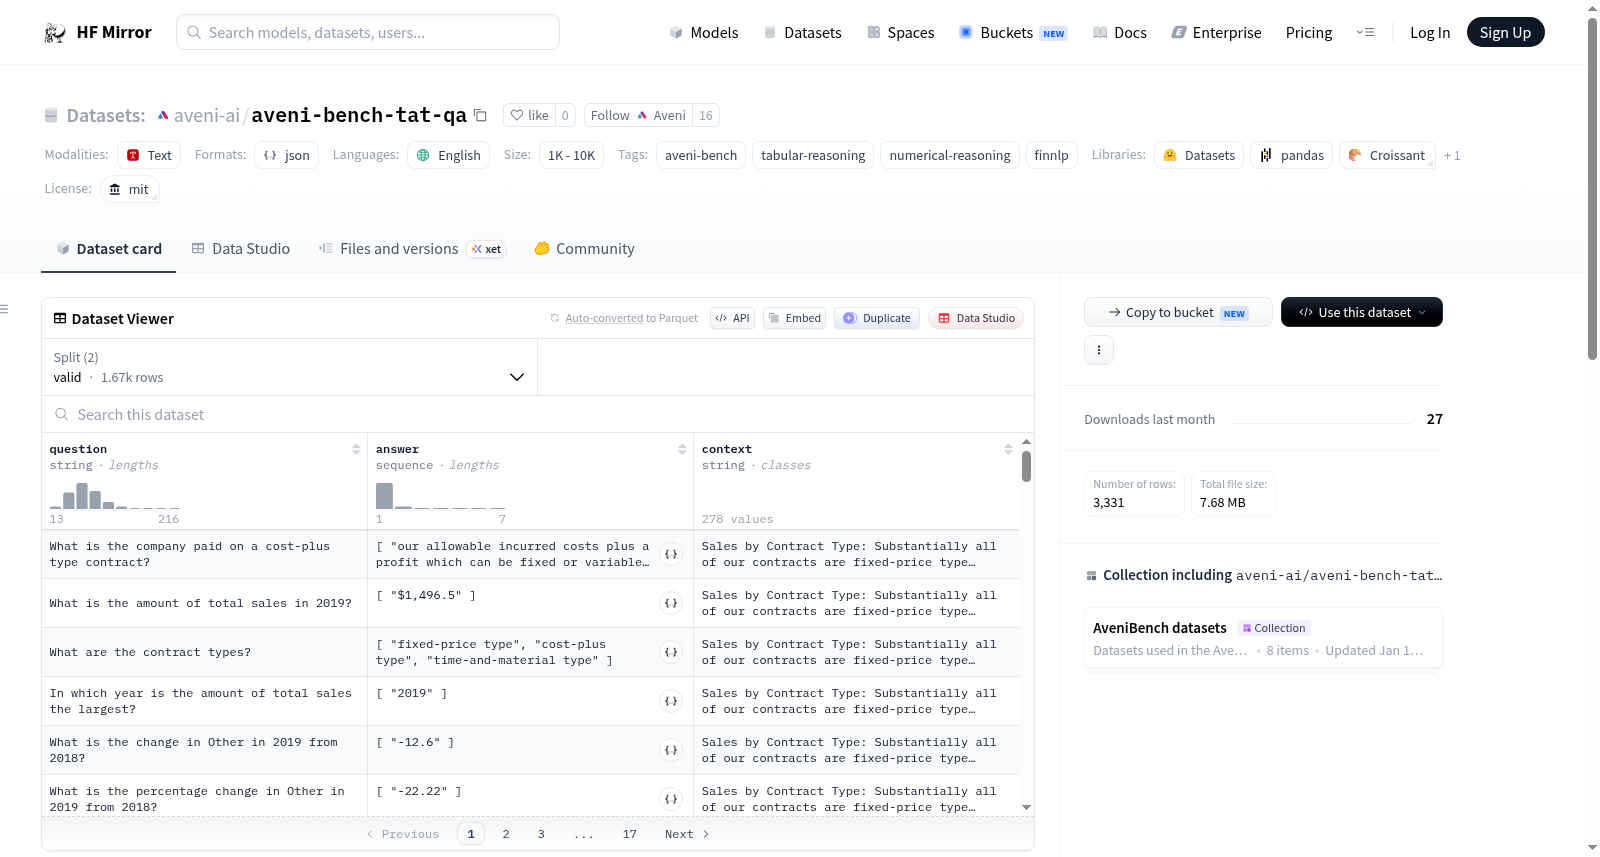This screenshot has height=857, width=1600.
Task: Select the mit license tag
Action: click(x=129, y=190)
